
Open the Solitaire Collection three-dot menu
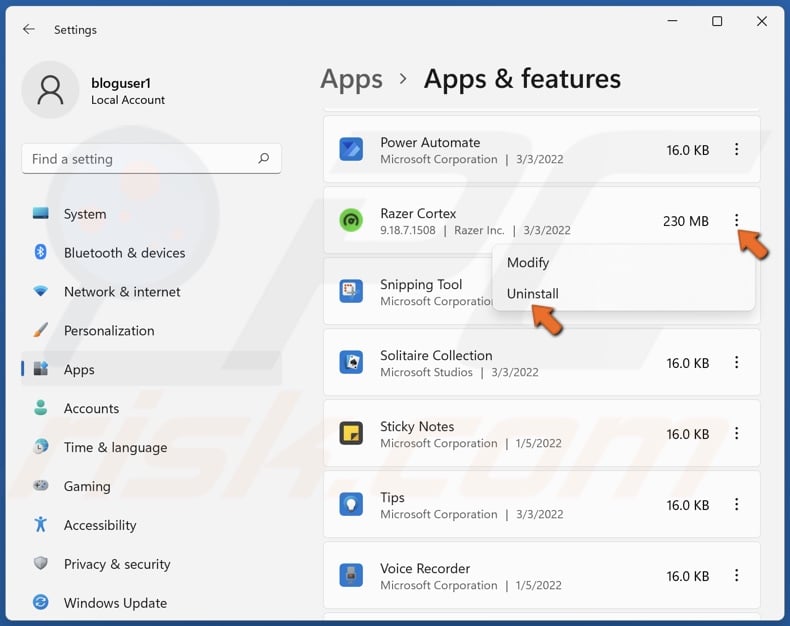click(737, 362)
